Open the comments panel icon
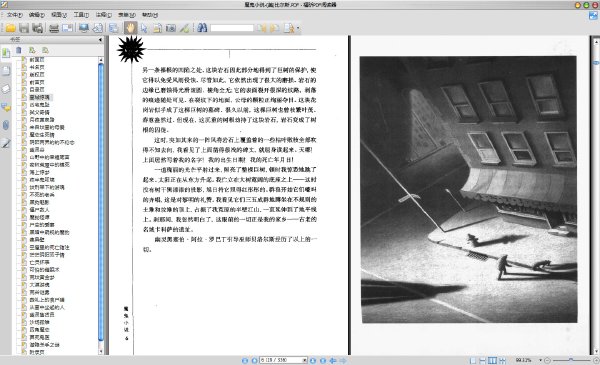 (x=6, y=107)
